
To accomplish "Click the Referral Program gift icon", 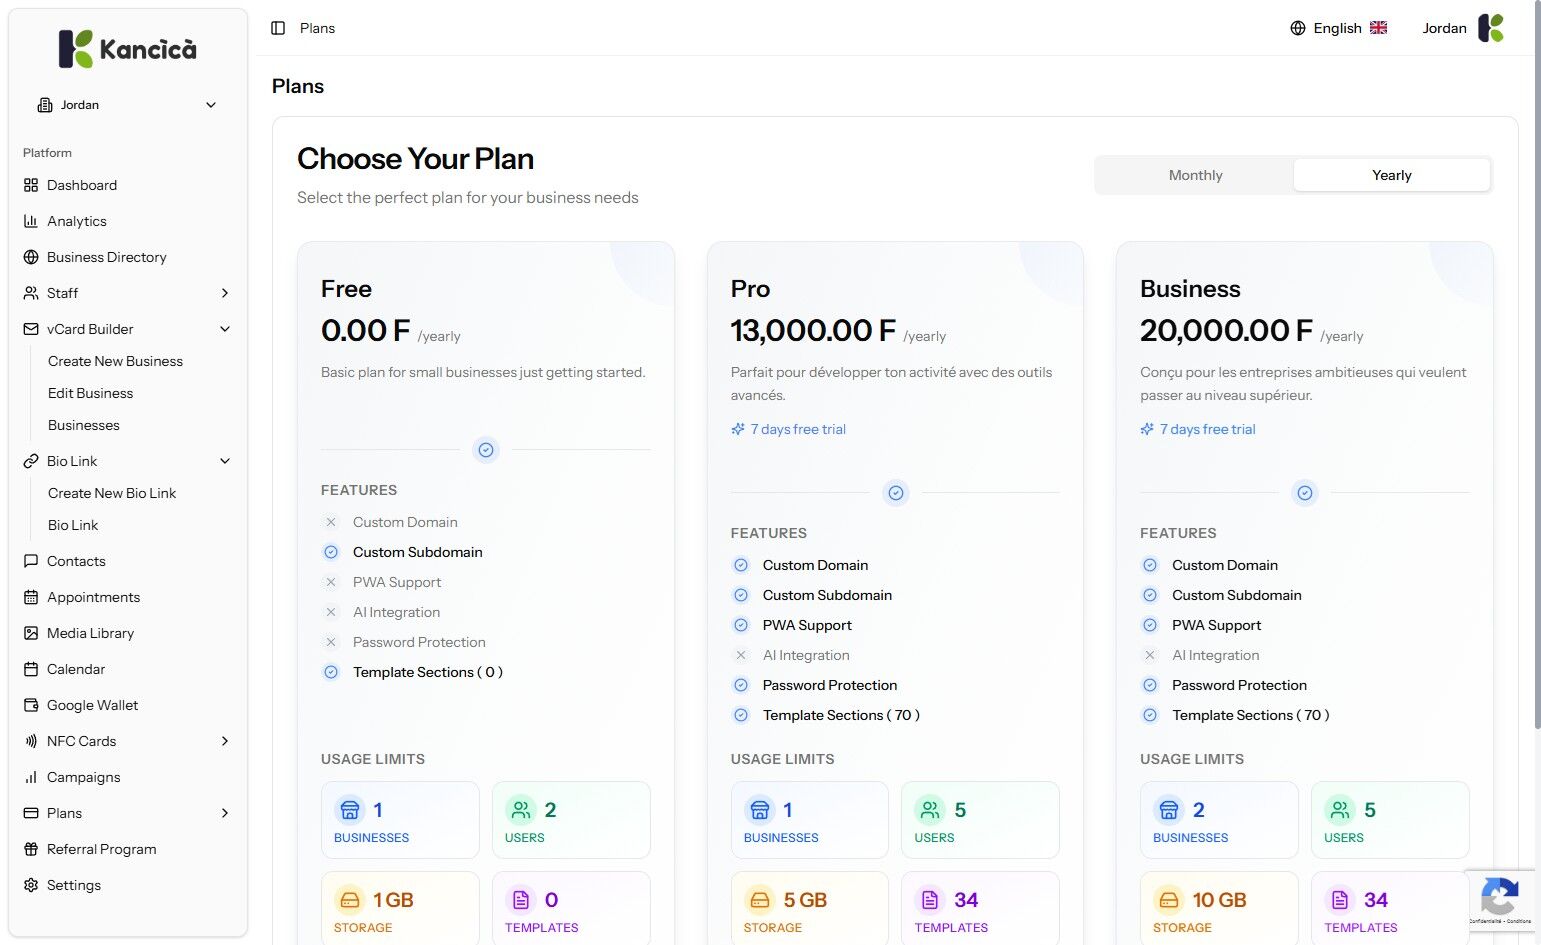I will pyautogui.click(x=31, y=849).
